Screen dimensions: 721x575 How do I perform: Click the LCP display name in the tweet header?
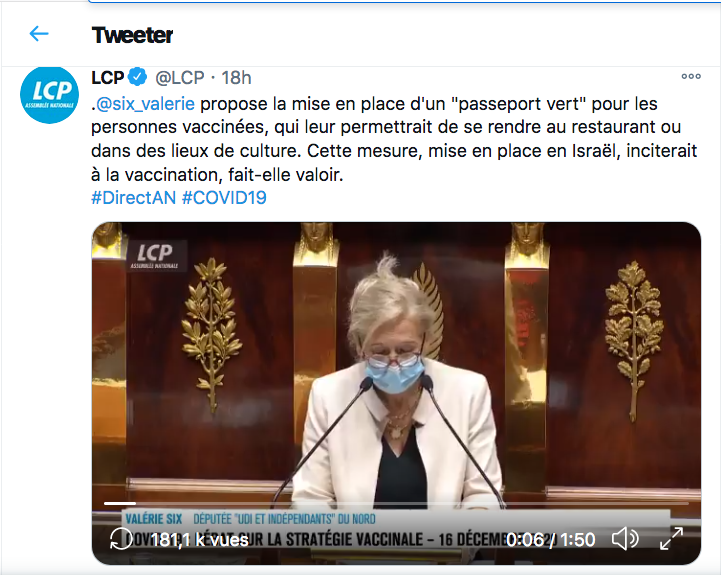tap(108, 78)
